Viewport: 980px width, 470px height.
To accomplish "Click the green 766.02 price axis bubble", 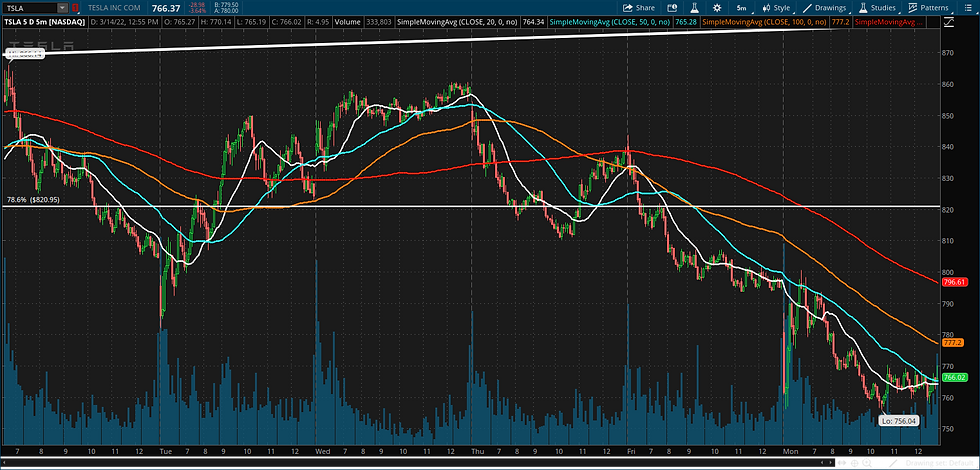I will pyautogui.click(x=954, y=377).
